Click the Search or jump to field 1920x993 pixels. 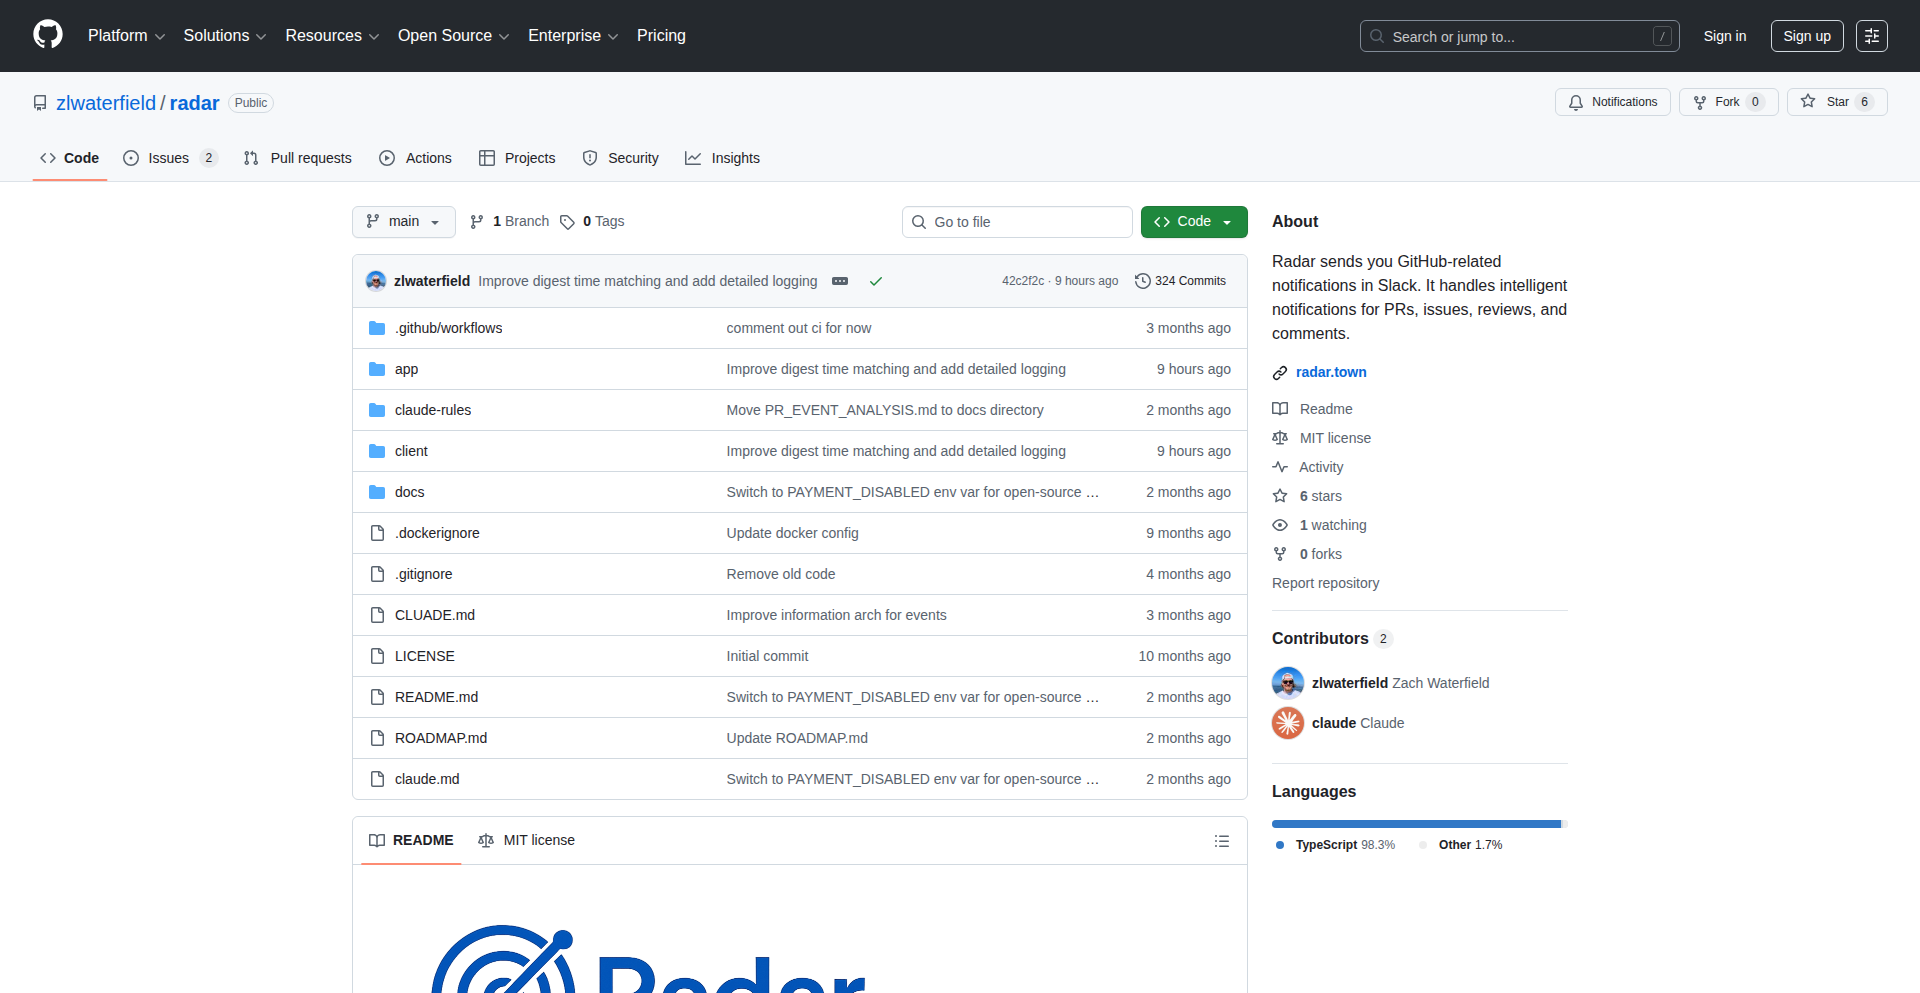1500,36
